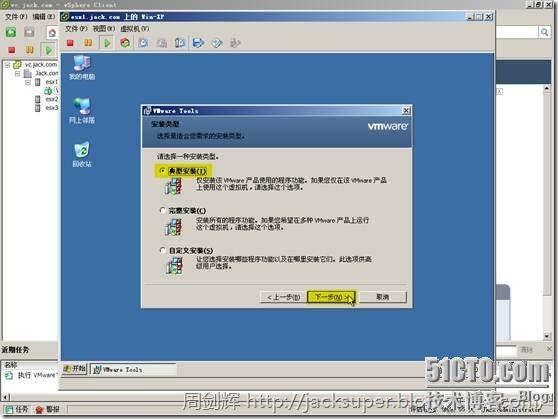Click the pause icon in vSphere main toolbar
Viewport: 558px width, 419px height.
coord(30,50)
